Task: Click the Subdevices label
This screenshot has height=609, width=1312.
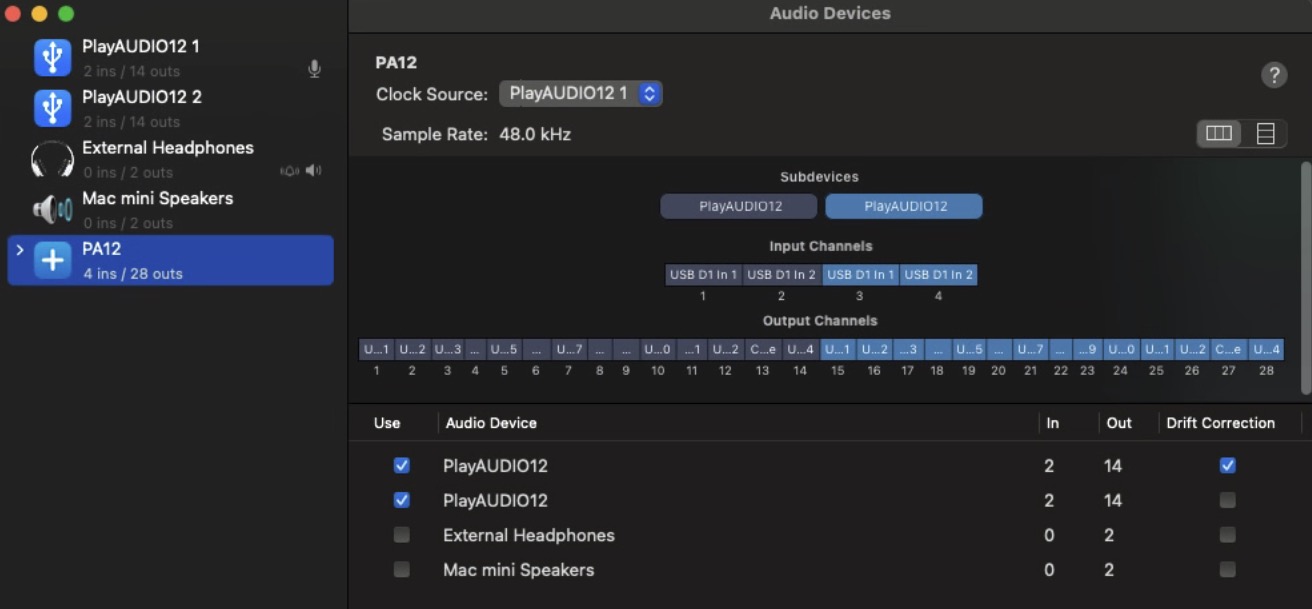Action: click(x=820, y=177)
